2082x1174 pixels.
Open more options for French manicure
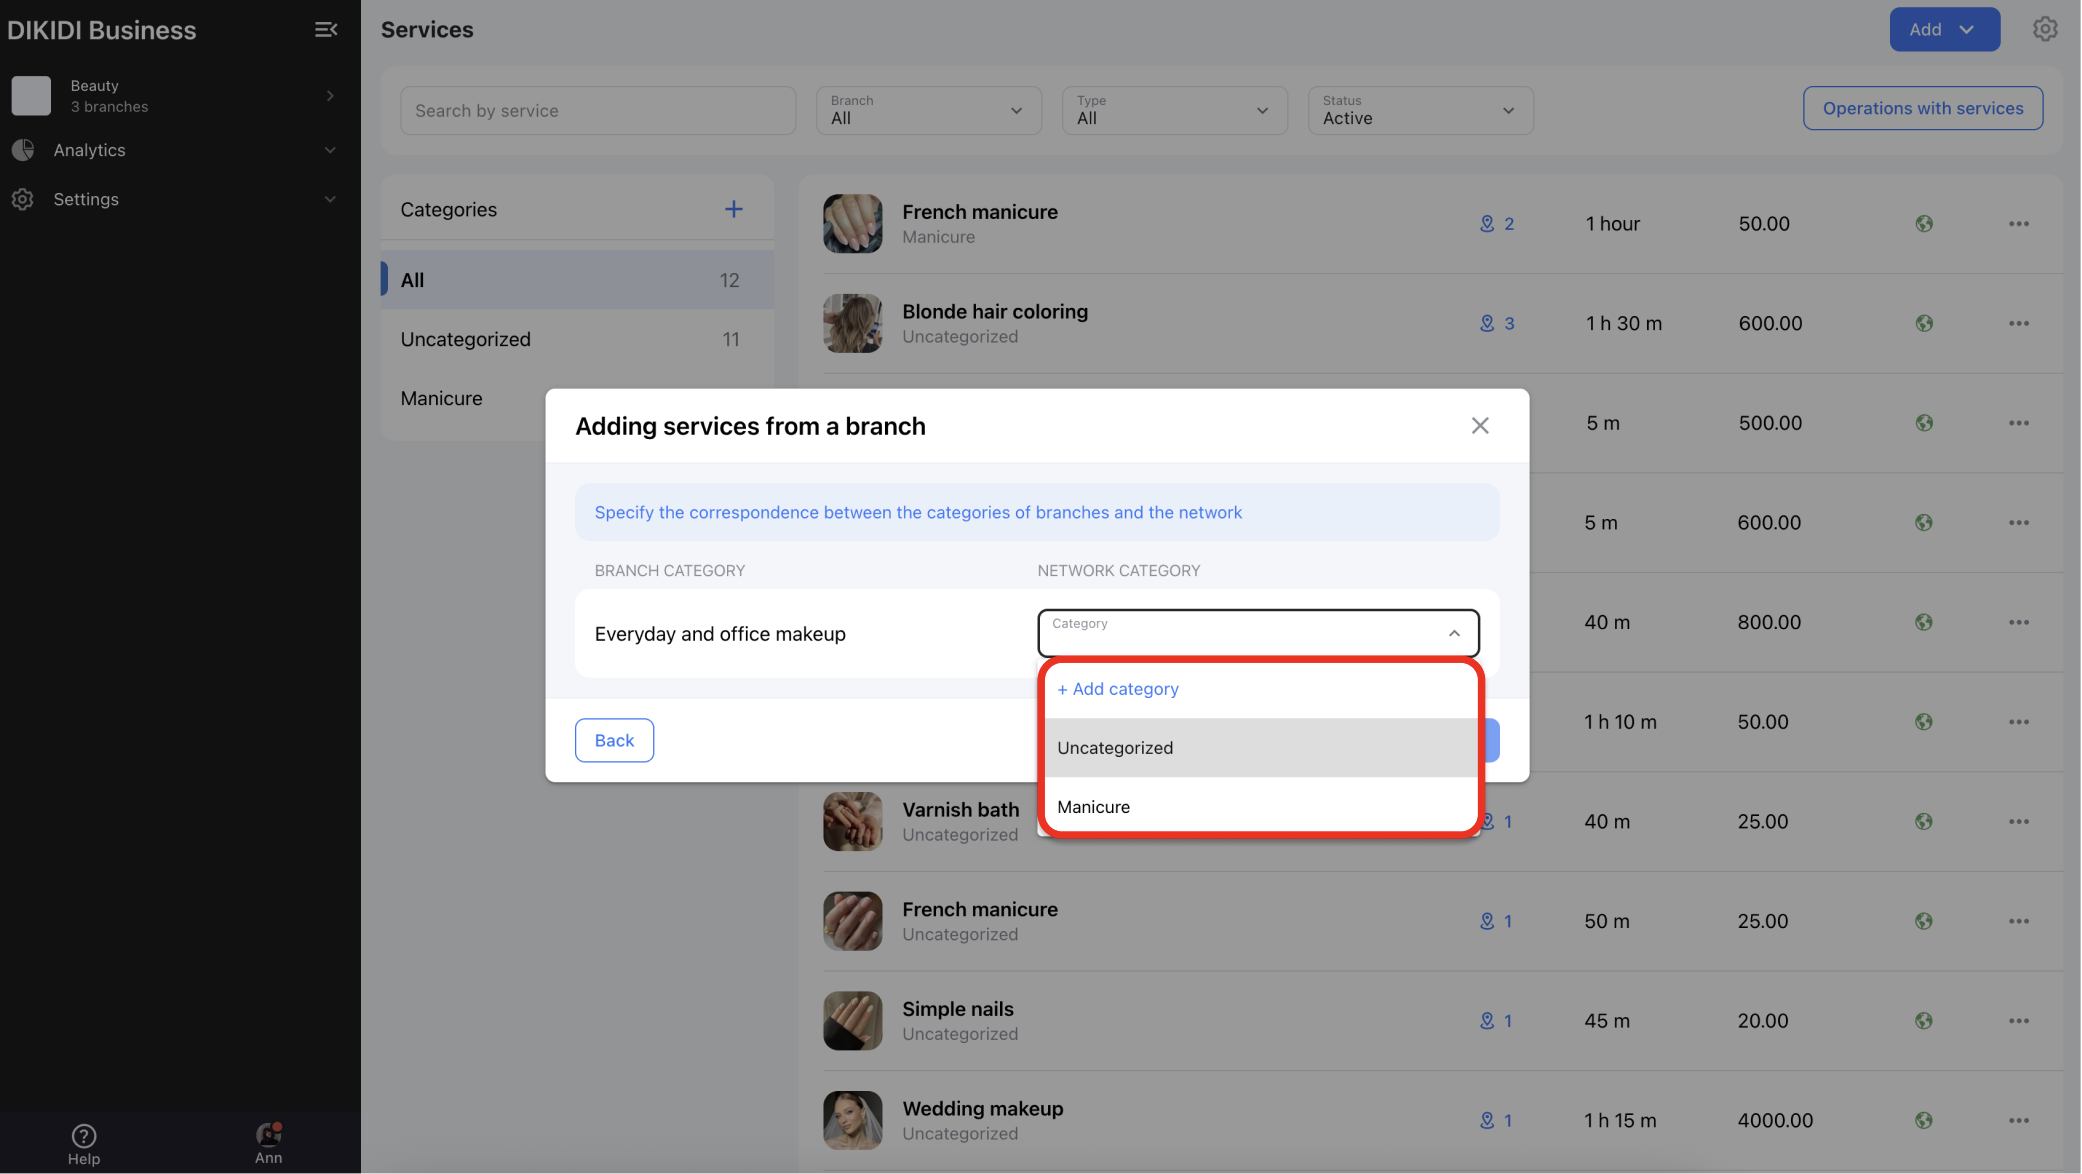(2018, 224)
